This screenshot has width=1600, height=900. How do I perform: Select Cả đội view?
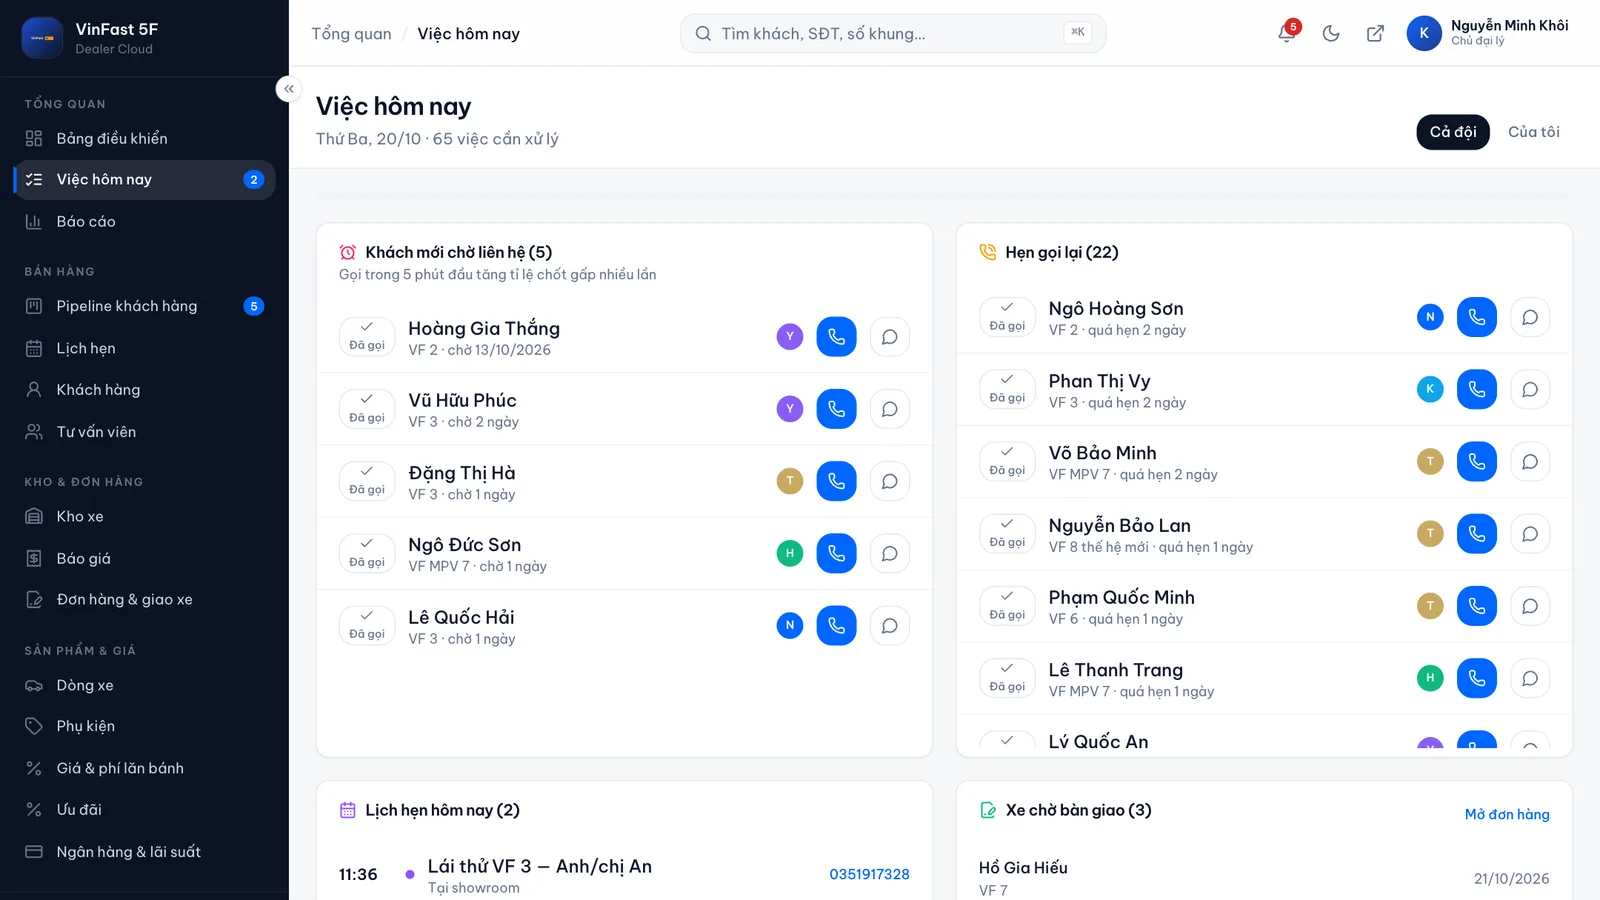click(x=1453, y=132)
